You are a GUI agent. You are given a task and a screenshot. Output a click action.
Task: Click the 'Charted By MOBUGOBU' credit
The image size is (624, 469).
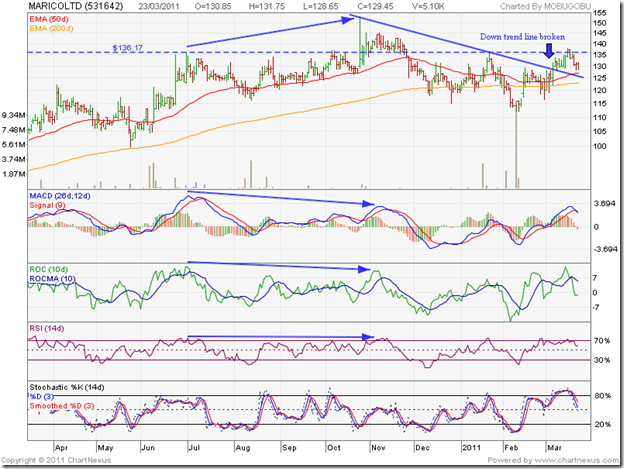coord(545,6)
